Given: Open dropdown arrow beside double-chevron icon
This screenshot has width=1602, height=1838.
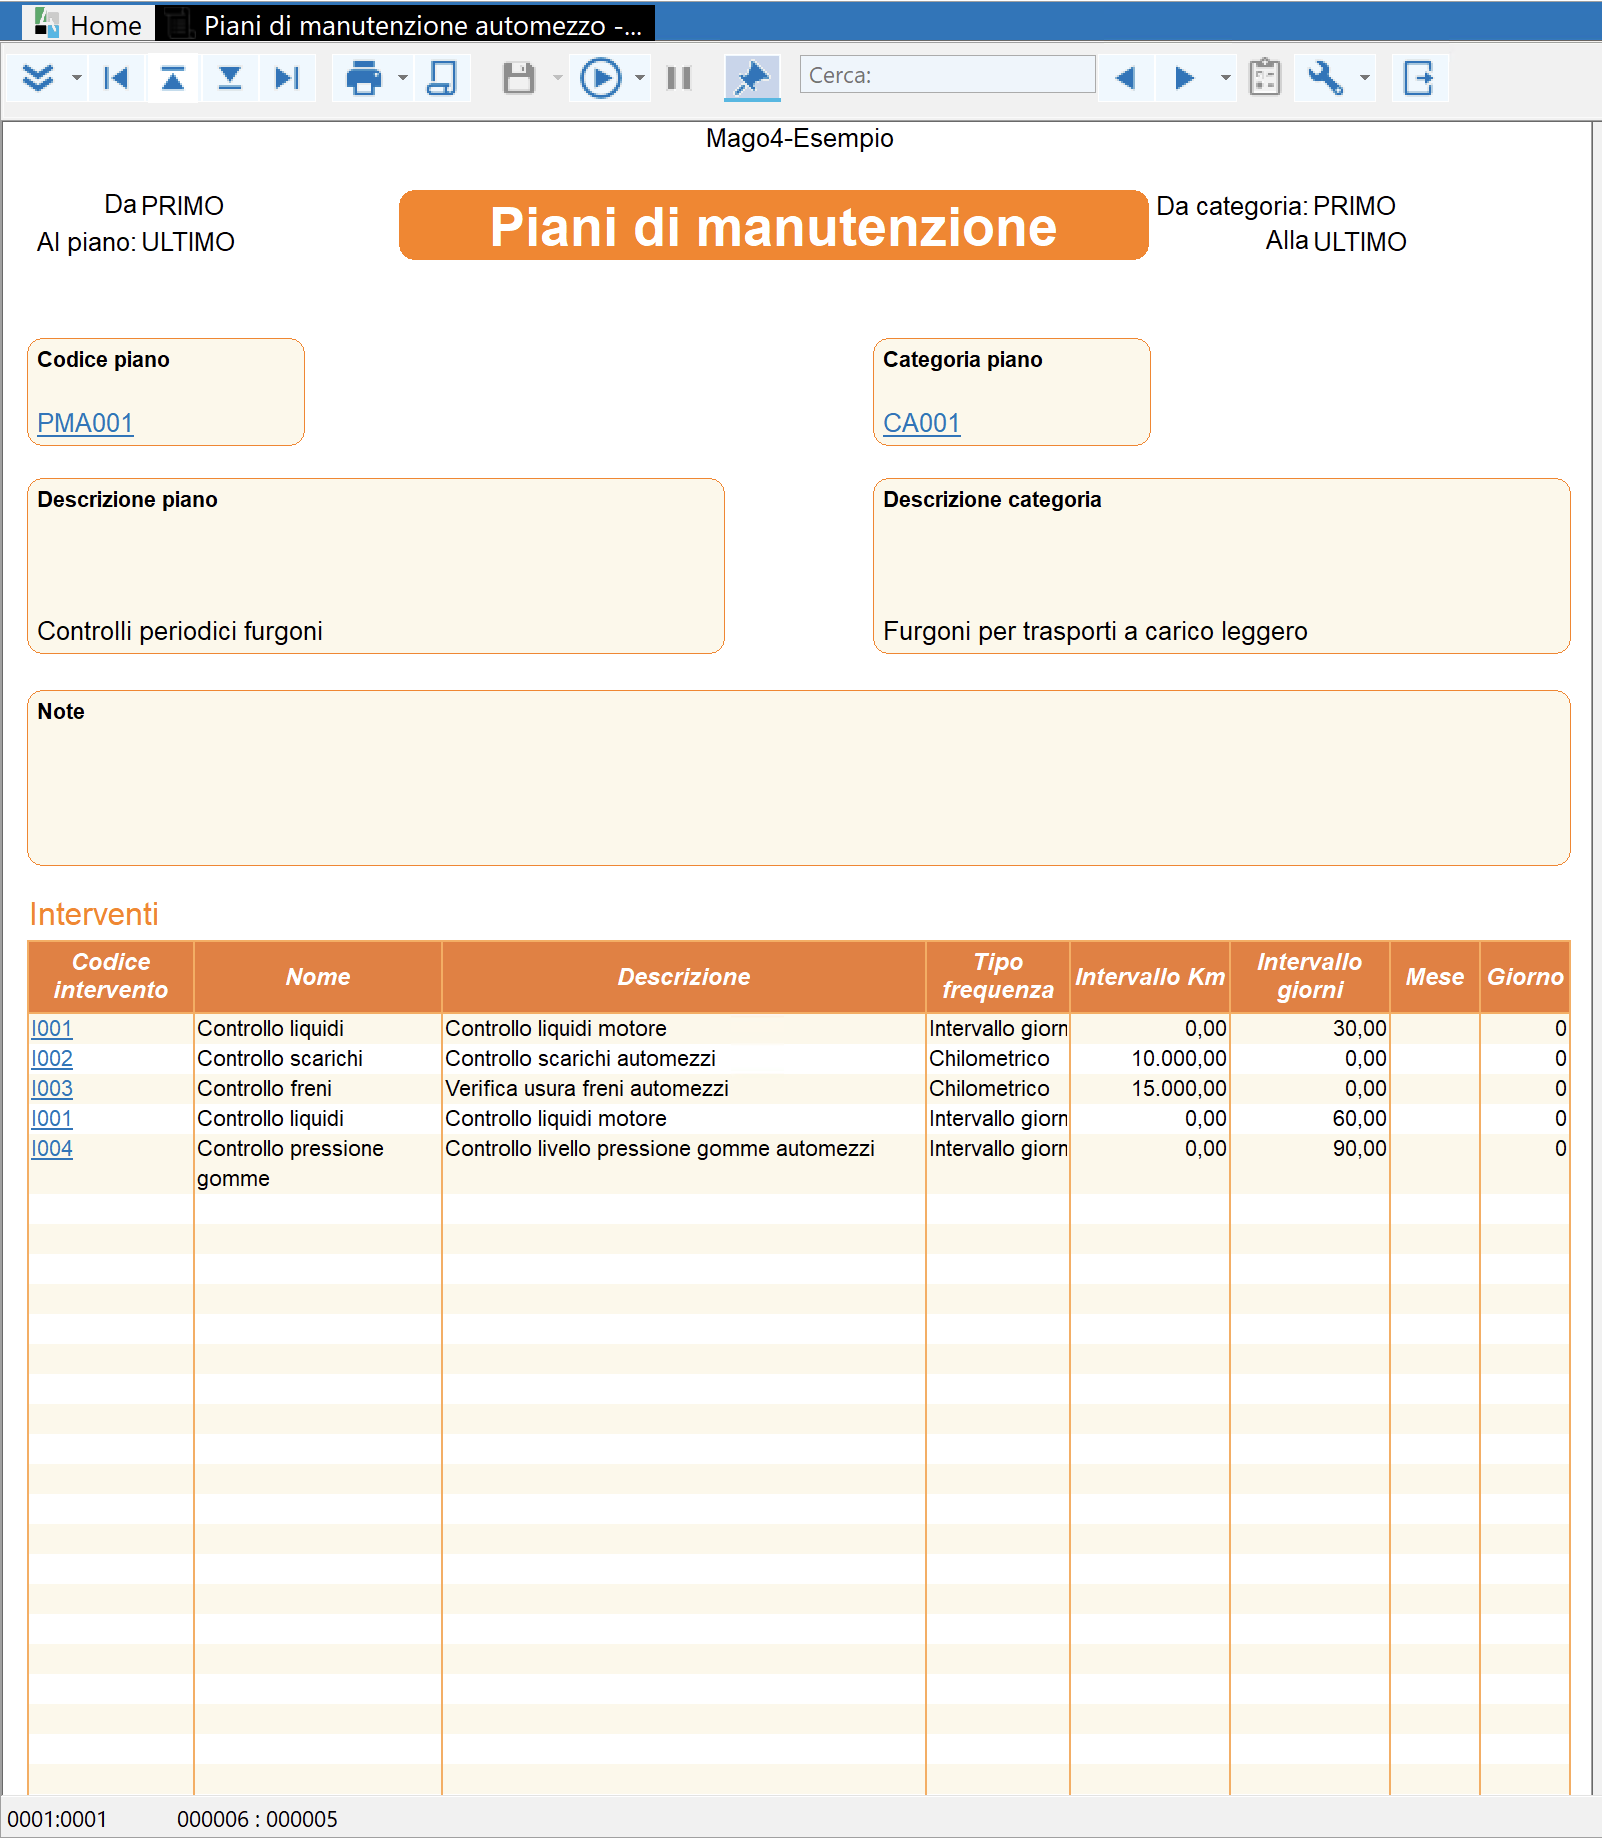Looking at the screenshot, I should pos(76,77).
